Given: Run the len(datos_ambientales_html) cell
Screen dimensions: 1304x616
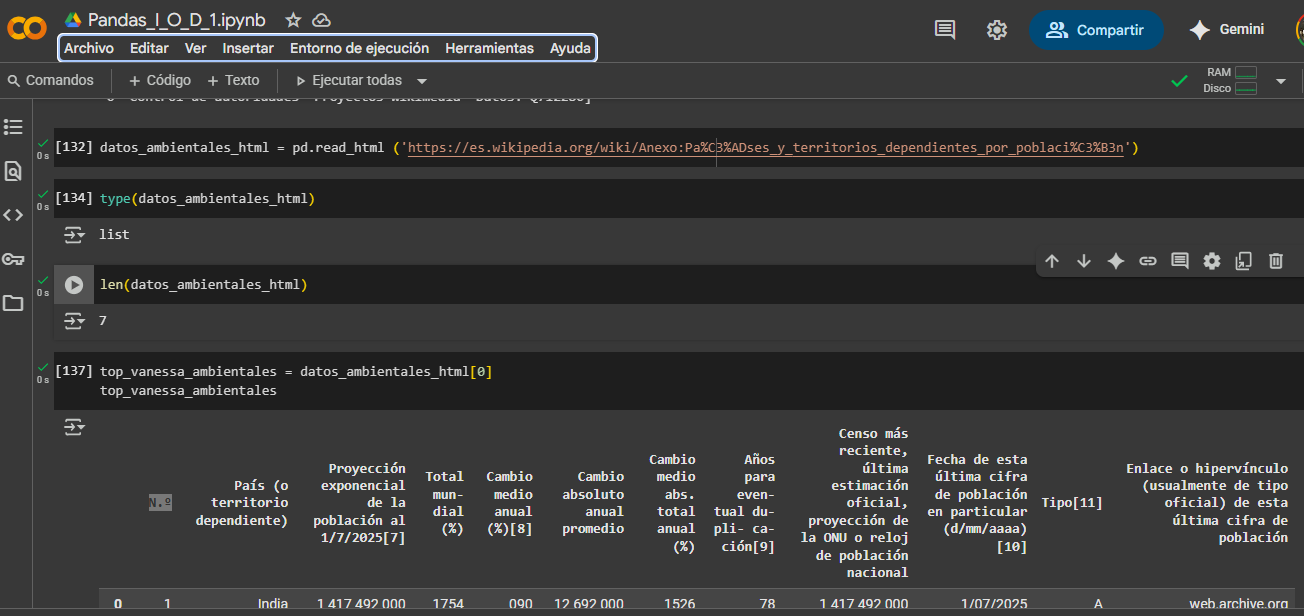Looking at the screenshot, I should (74, 285).
